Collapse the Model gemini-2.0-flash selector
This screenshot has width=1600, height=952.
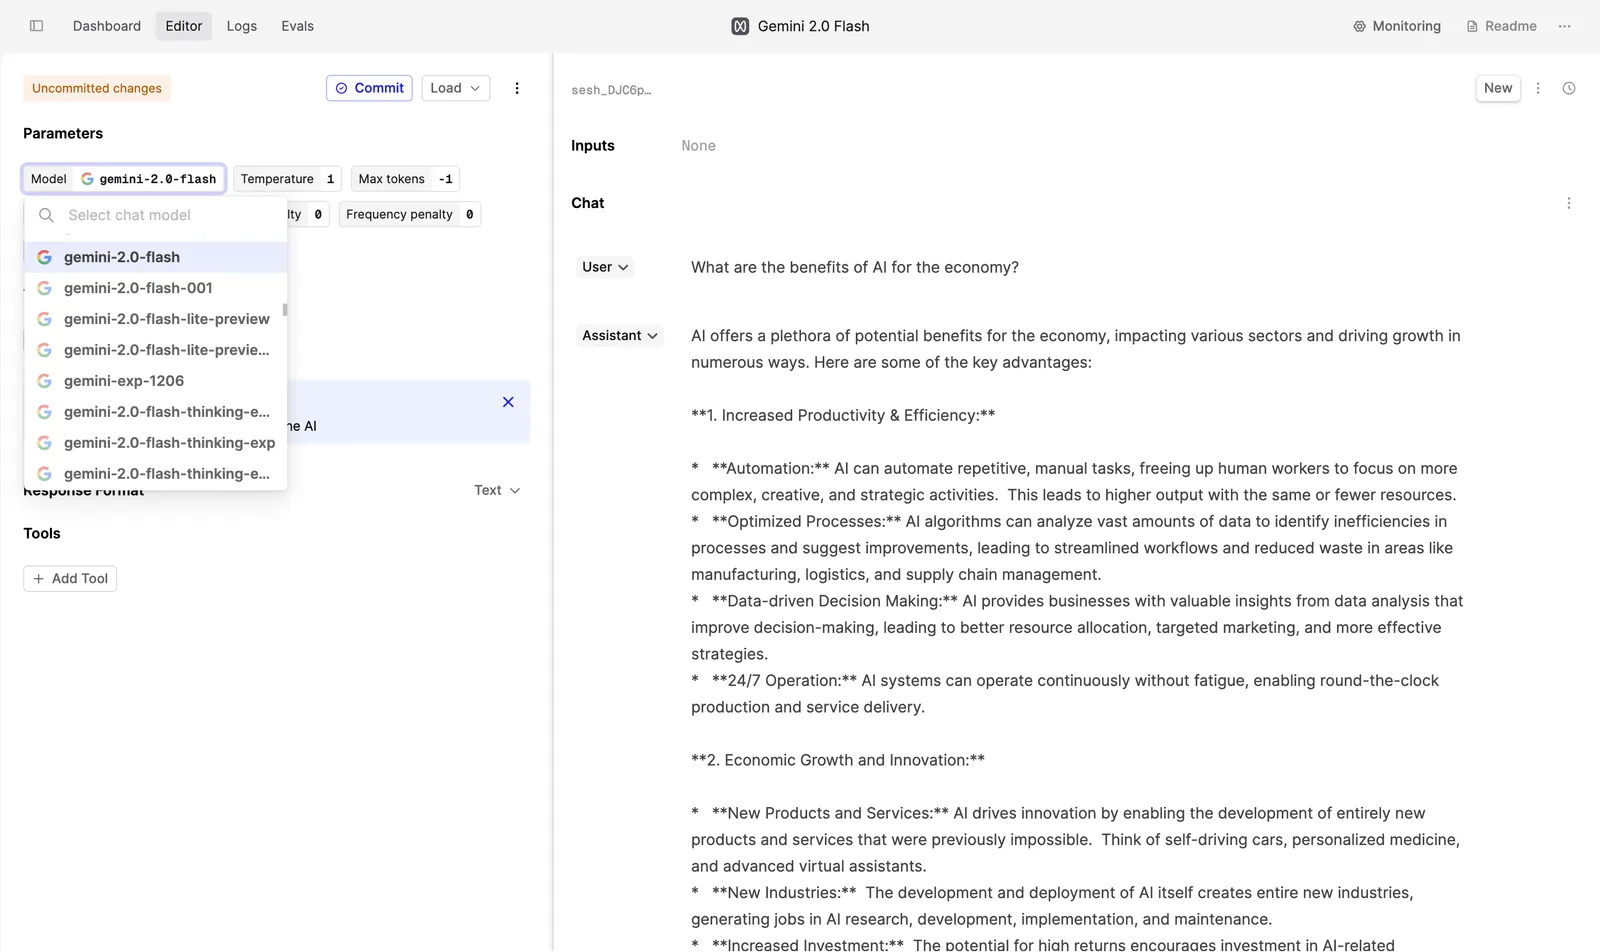tap(124, 179)
